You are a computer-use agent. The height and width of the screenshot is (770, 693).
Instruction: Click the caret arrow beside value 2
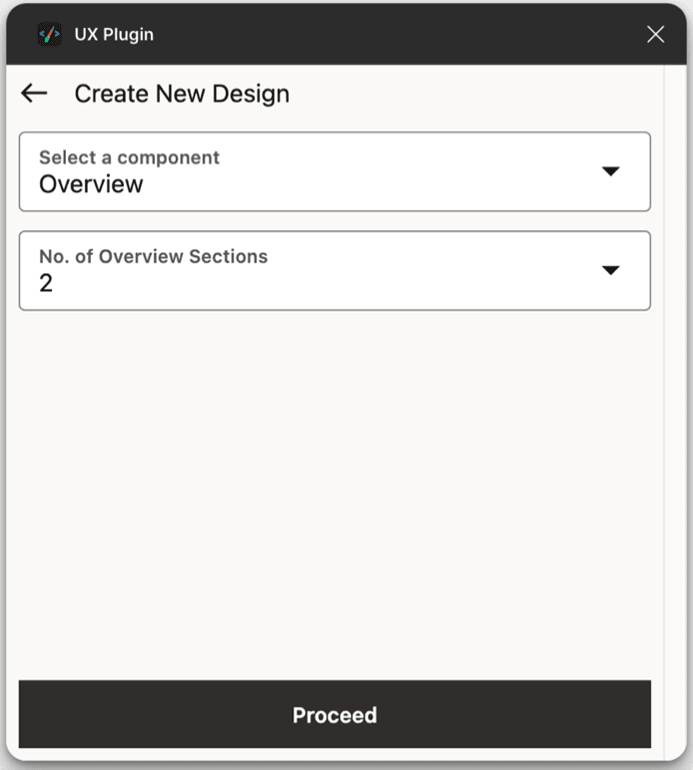click(x=611, y=270)
